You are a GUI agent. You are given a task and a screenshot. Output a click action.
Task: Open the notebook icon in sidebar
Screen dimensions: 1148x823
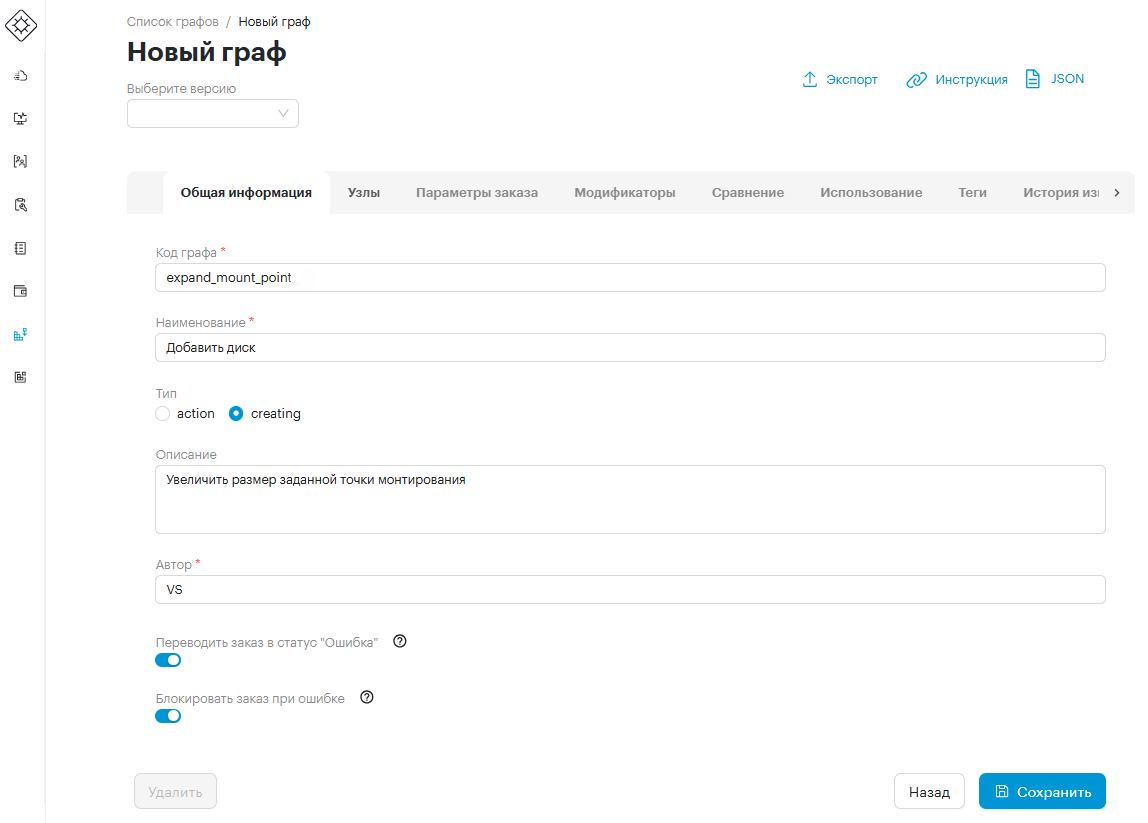pos(20,248)
